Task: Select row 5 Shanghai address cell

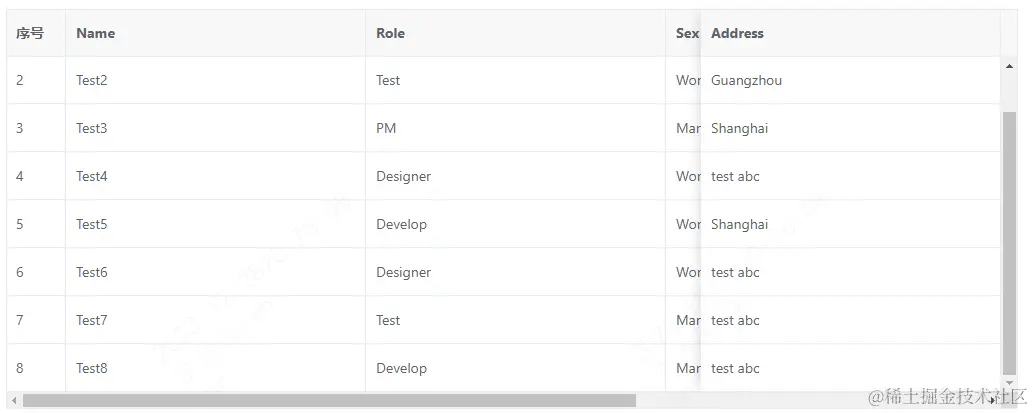Action: coord(739,224)
